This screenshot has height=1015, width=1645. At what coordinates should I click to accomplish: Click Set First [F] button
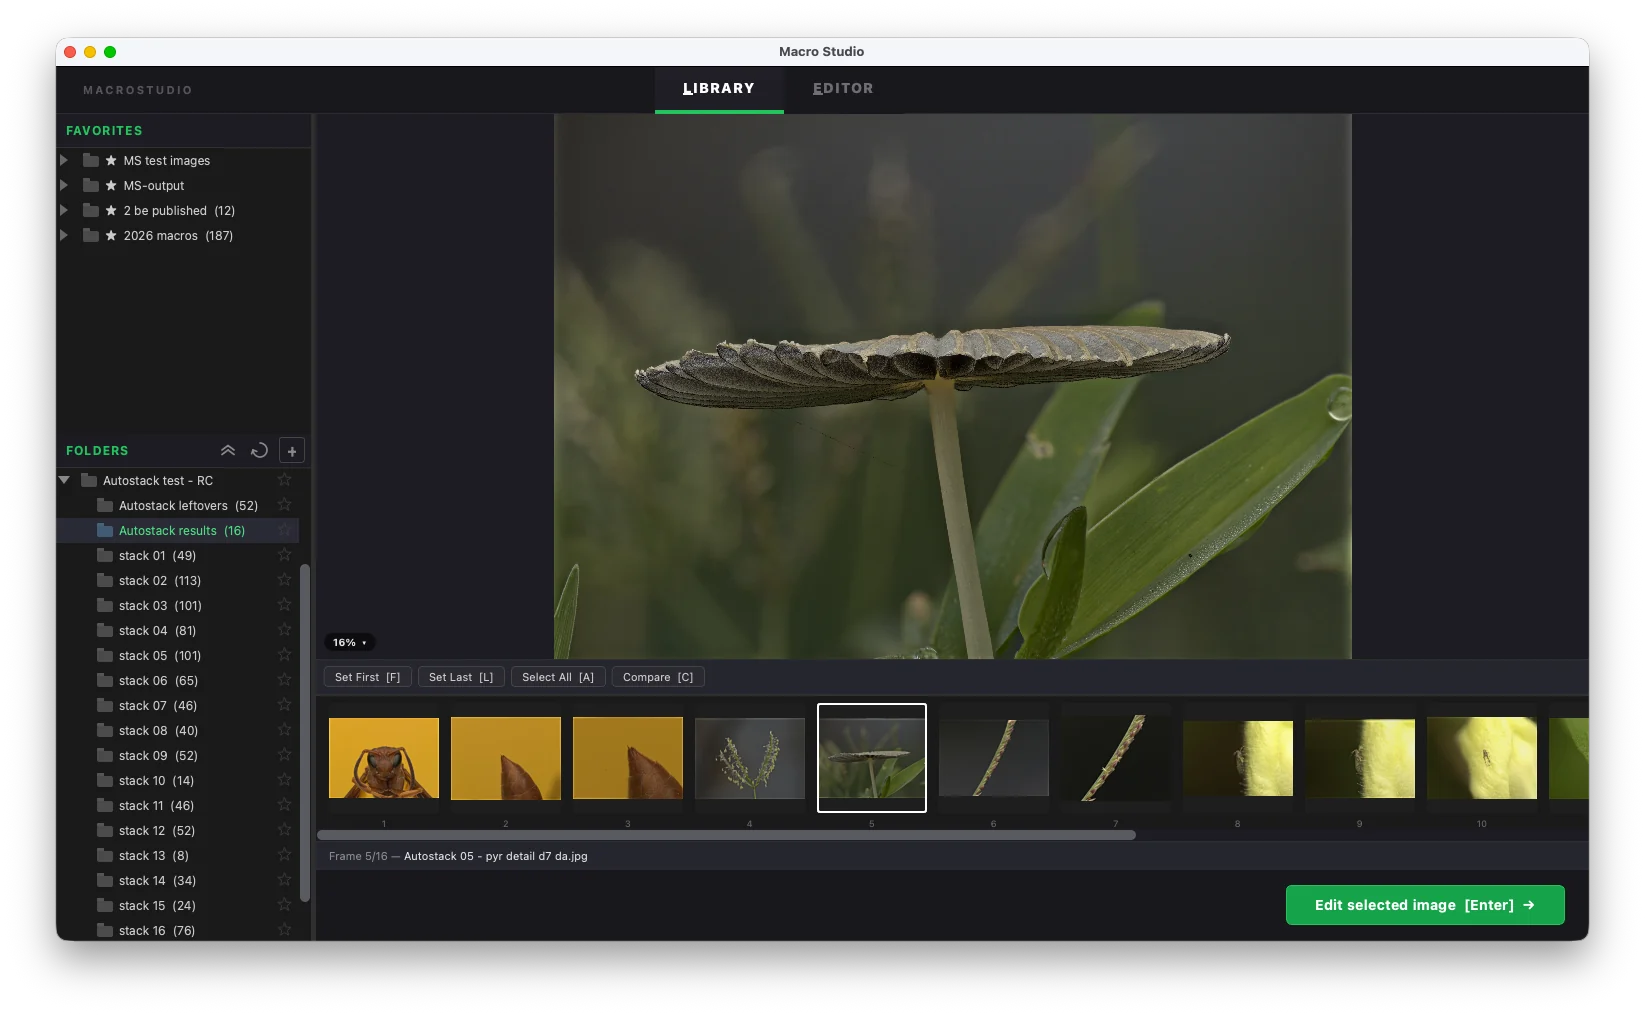pyautogui.click(x=367, y=677)
